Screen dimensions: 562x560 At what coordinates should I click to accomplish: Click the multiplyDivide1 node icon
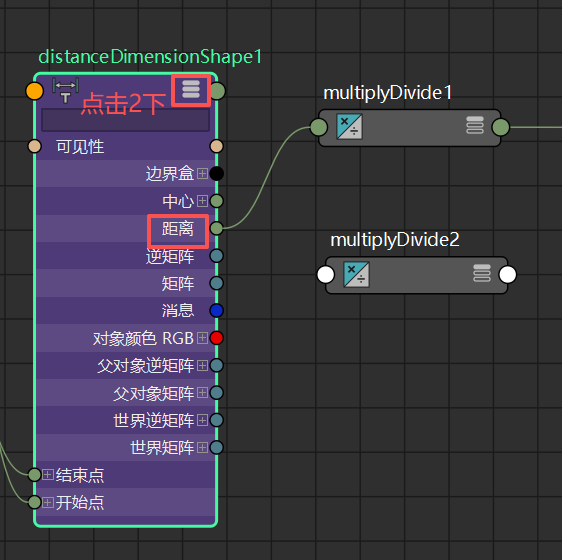[x=349, y=127]
